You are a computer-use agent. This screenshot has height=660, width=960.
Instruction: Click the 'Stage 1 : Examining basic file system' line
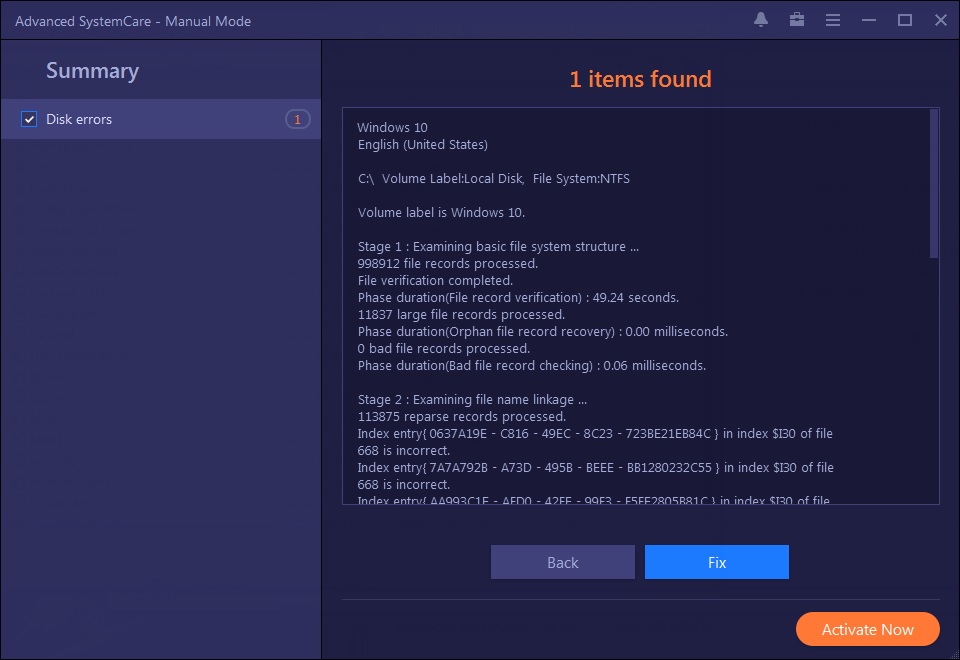pos(498,247)
